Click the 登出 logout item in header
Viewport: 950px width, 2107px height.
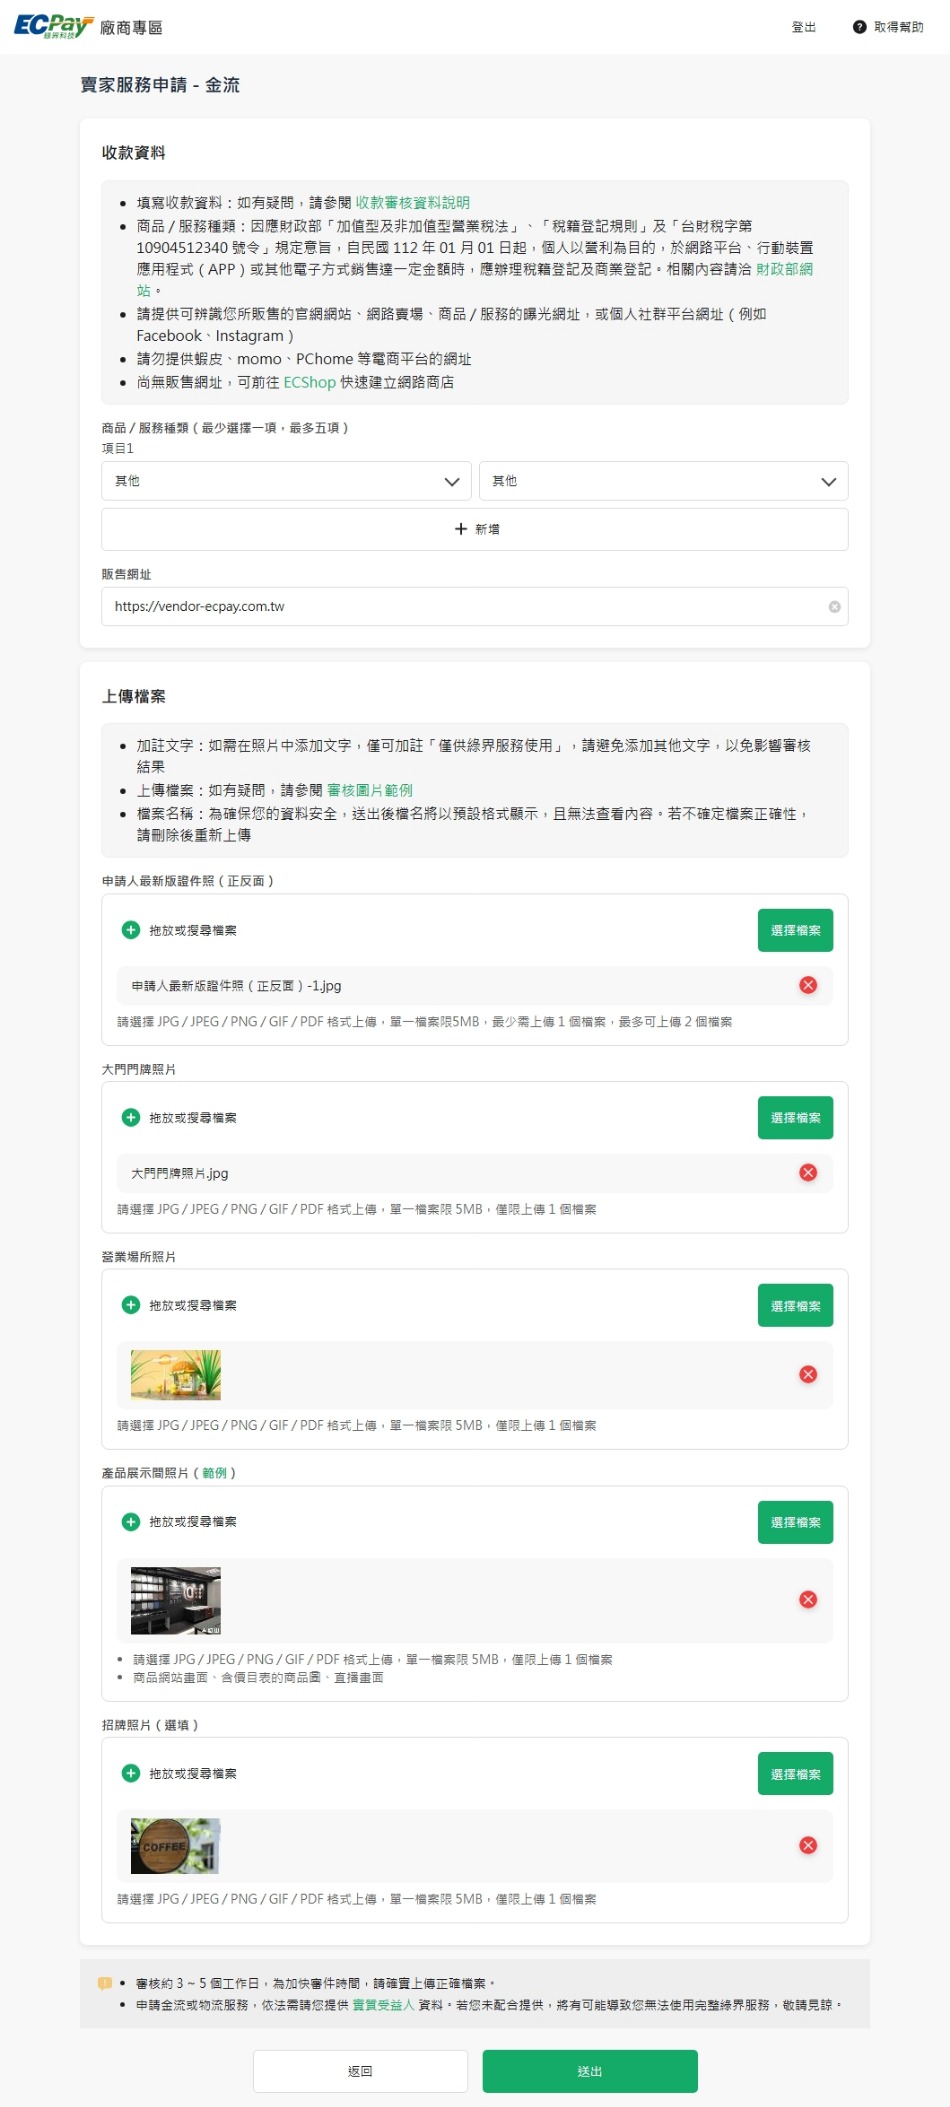803,27
